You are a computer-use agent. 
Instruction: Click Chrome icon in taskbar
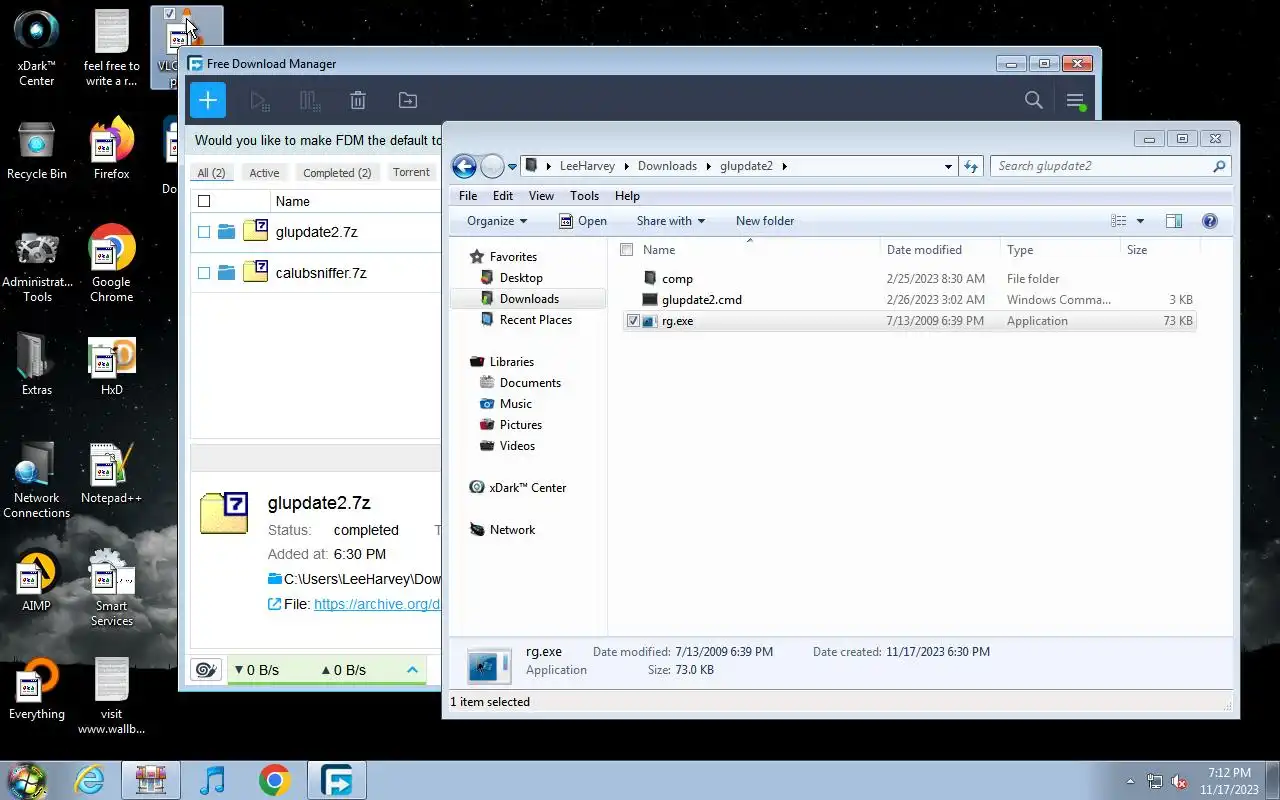pyautogui.click(x=274, y=780)
